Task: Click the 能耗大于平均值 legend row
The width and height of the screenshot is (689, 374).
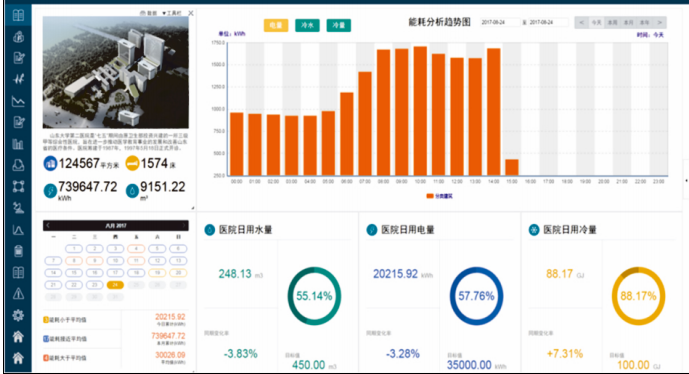Action: click(65, 358)
